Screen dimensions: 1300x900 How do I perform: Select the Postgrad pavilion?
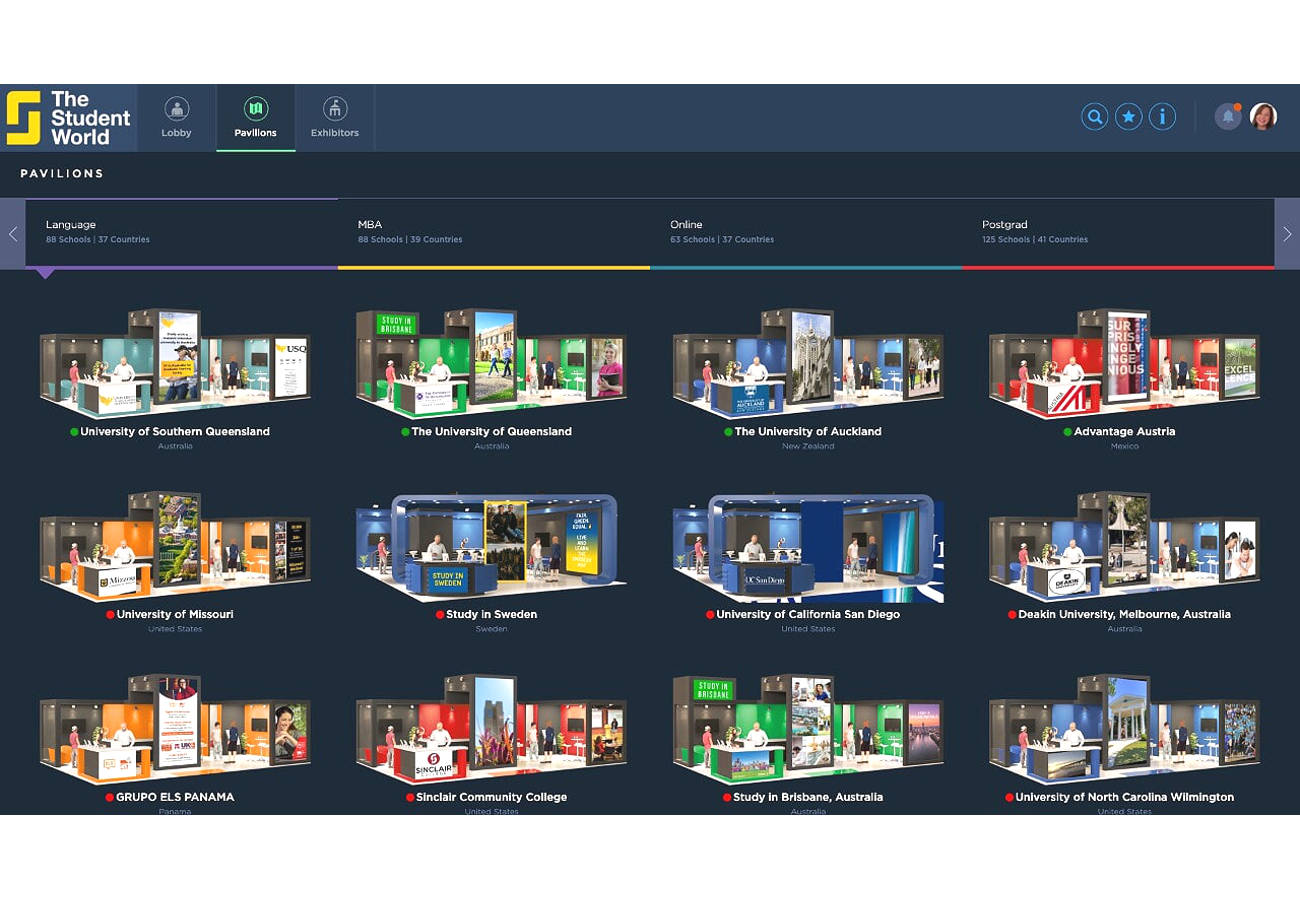coord(1118,234)
